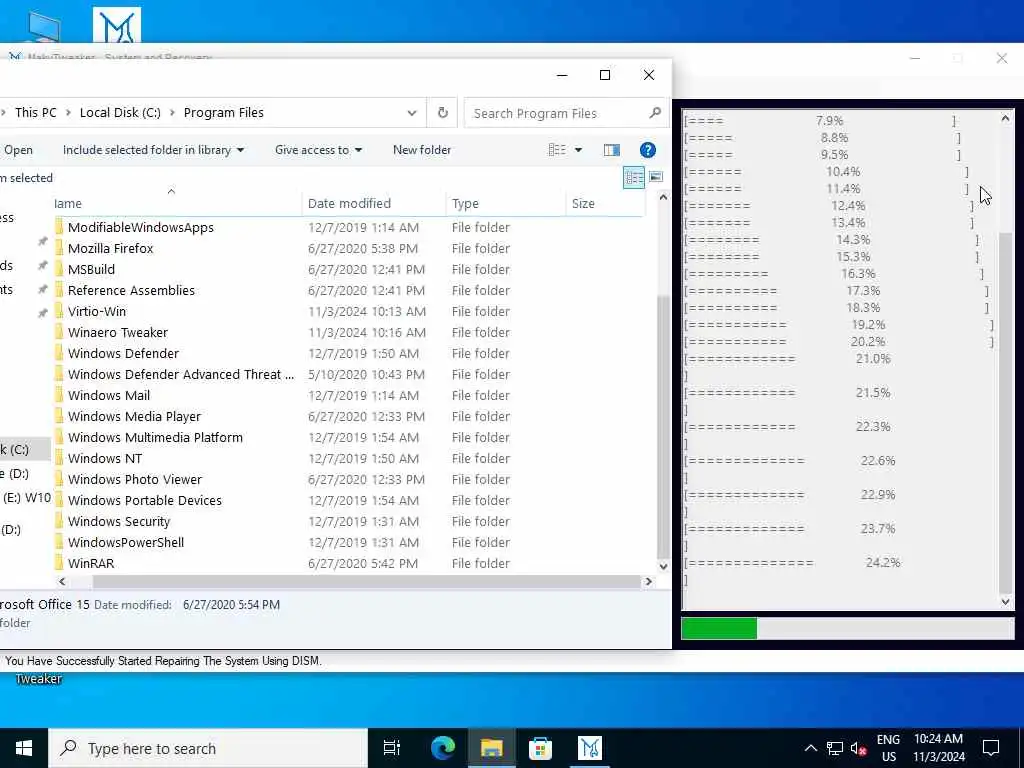Open Explorer help question mark icon
The height and width of the screenshot is (768, 1024).
coord(647,150)
